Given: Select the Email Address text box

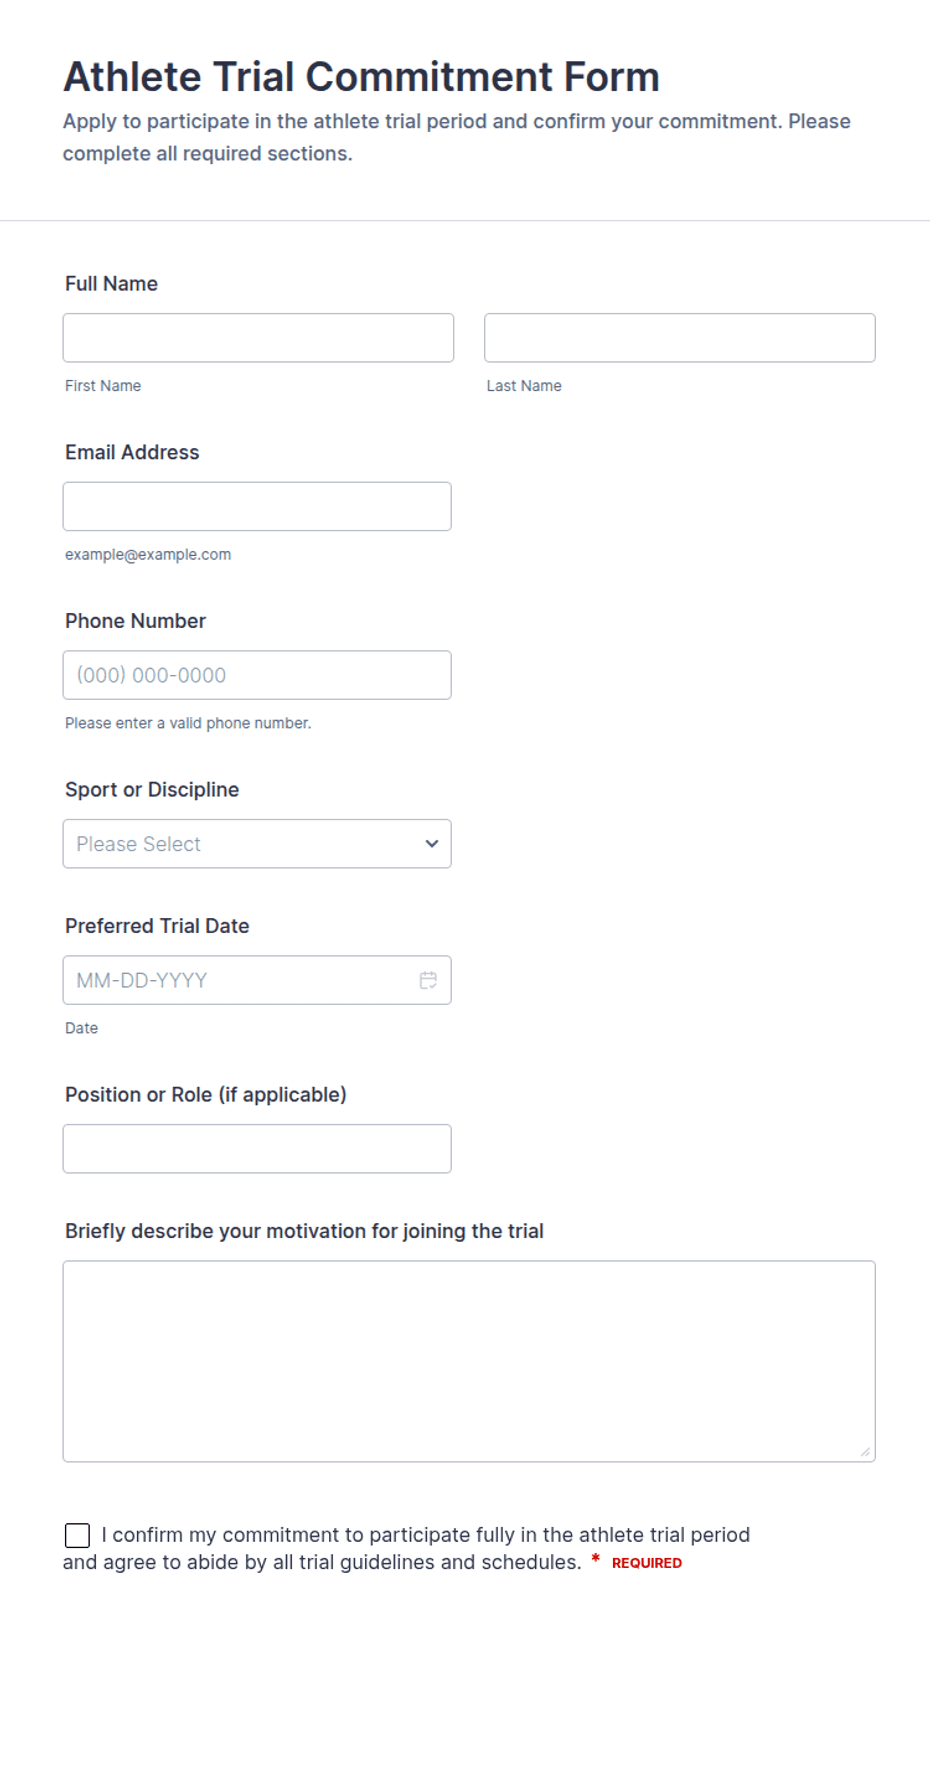Looking at the screenshot, I should 257,507.
